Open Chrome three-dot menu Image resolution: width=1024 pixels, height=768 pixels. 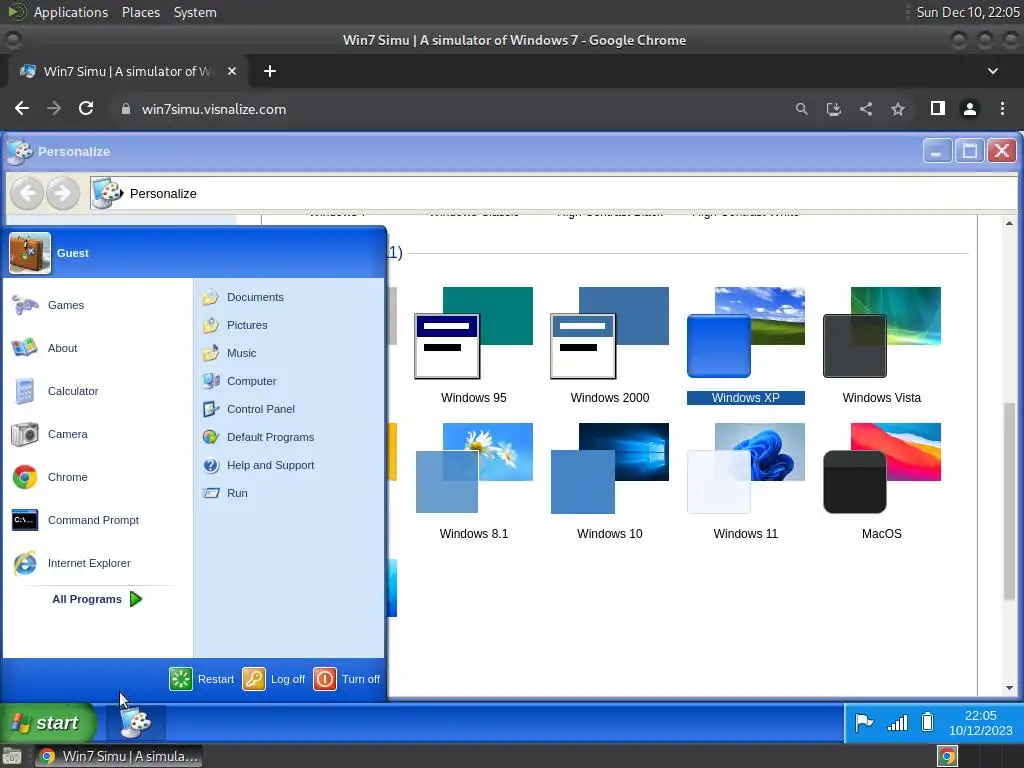coord(1002,108)
